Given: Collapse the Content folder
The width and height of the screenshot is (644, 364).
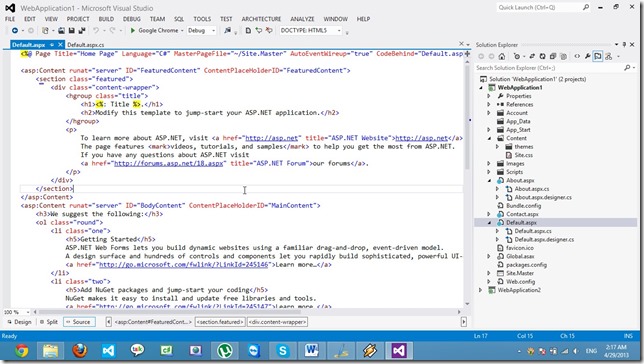Looking at the screenshot, I should [489, 138].
